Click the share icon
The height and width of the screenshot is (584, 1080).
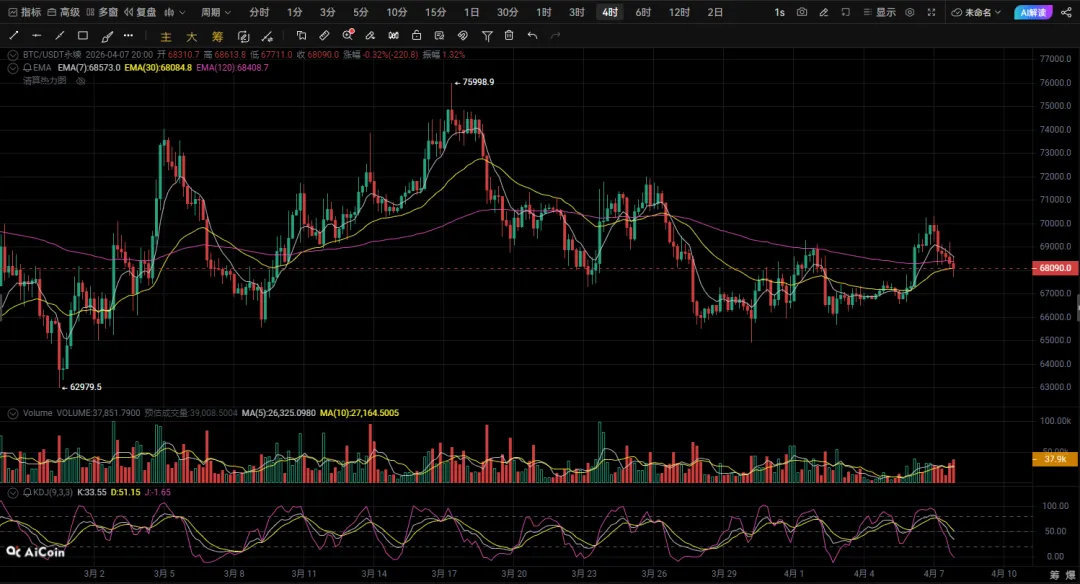click(x=1066, y=12)
